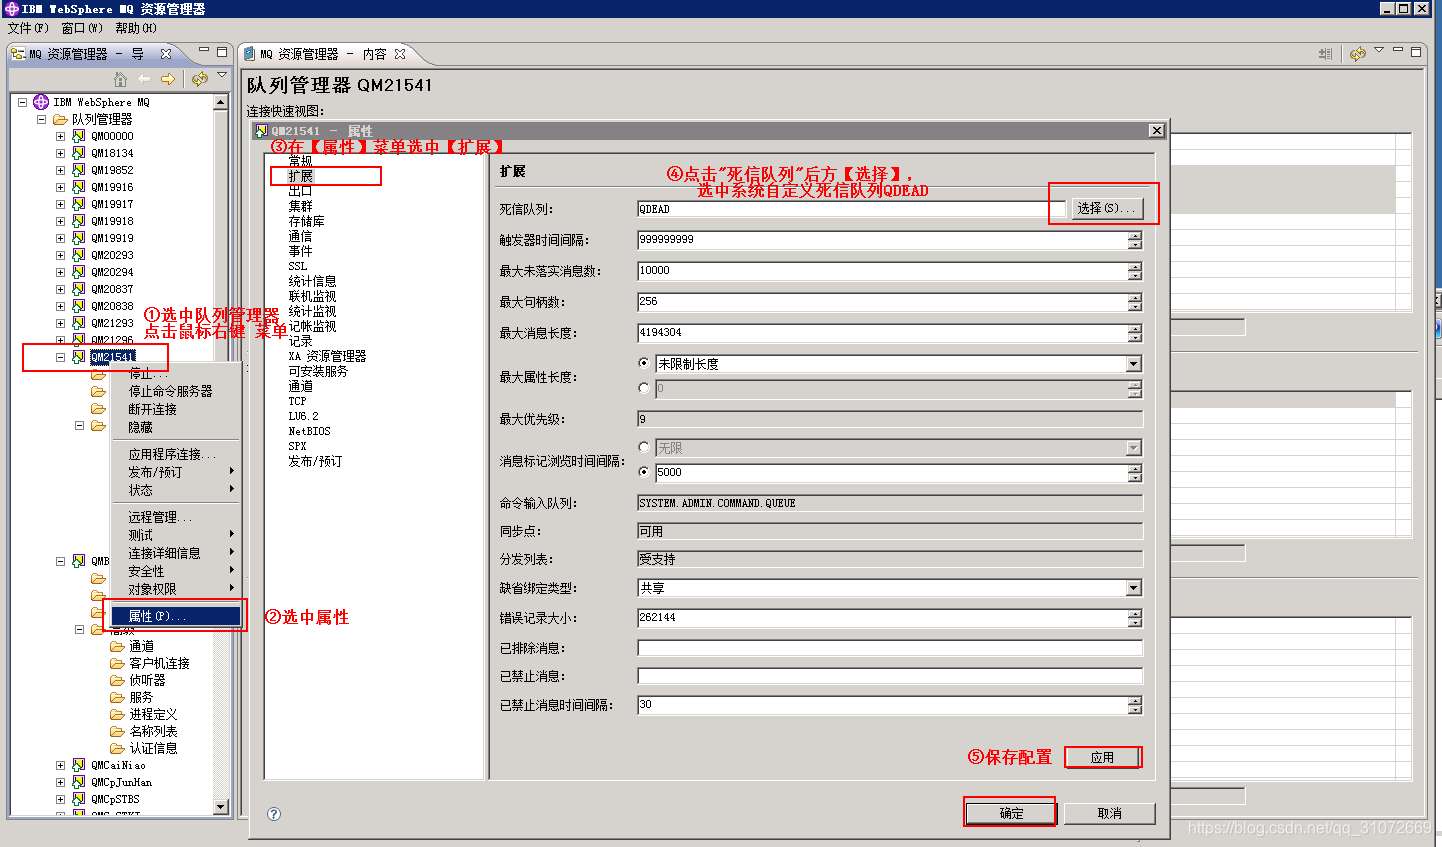Select the QM18134 queue manager icon
Viewport: 1442px width, 847px height.
pyautogui.click(x=78, y=153)
